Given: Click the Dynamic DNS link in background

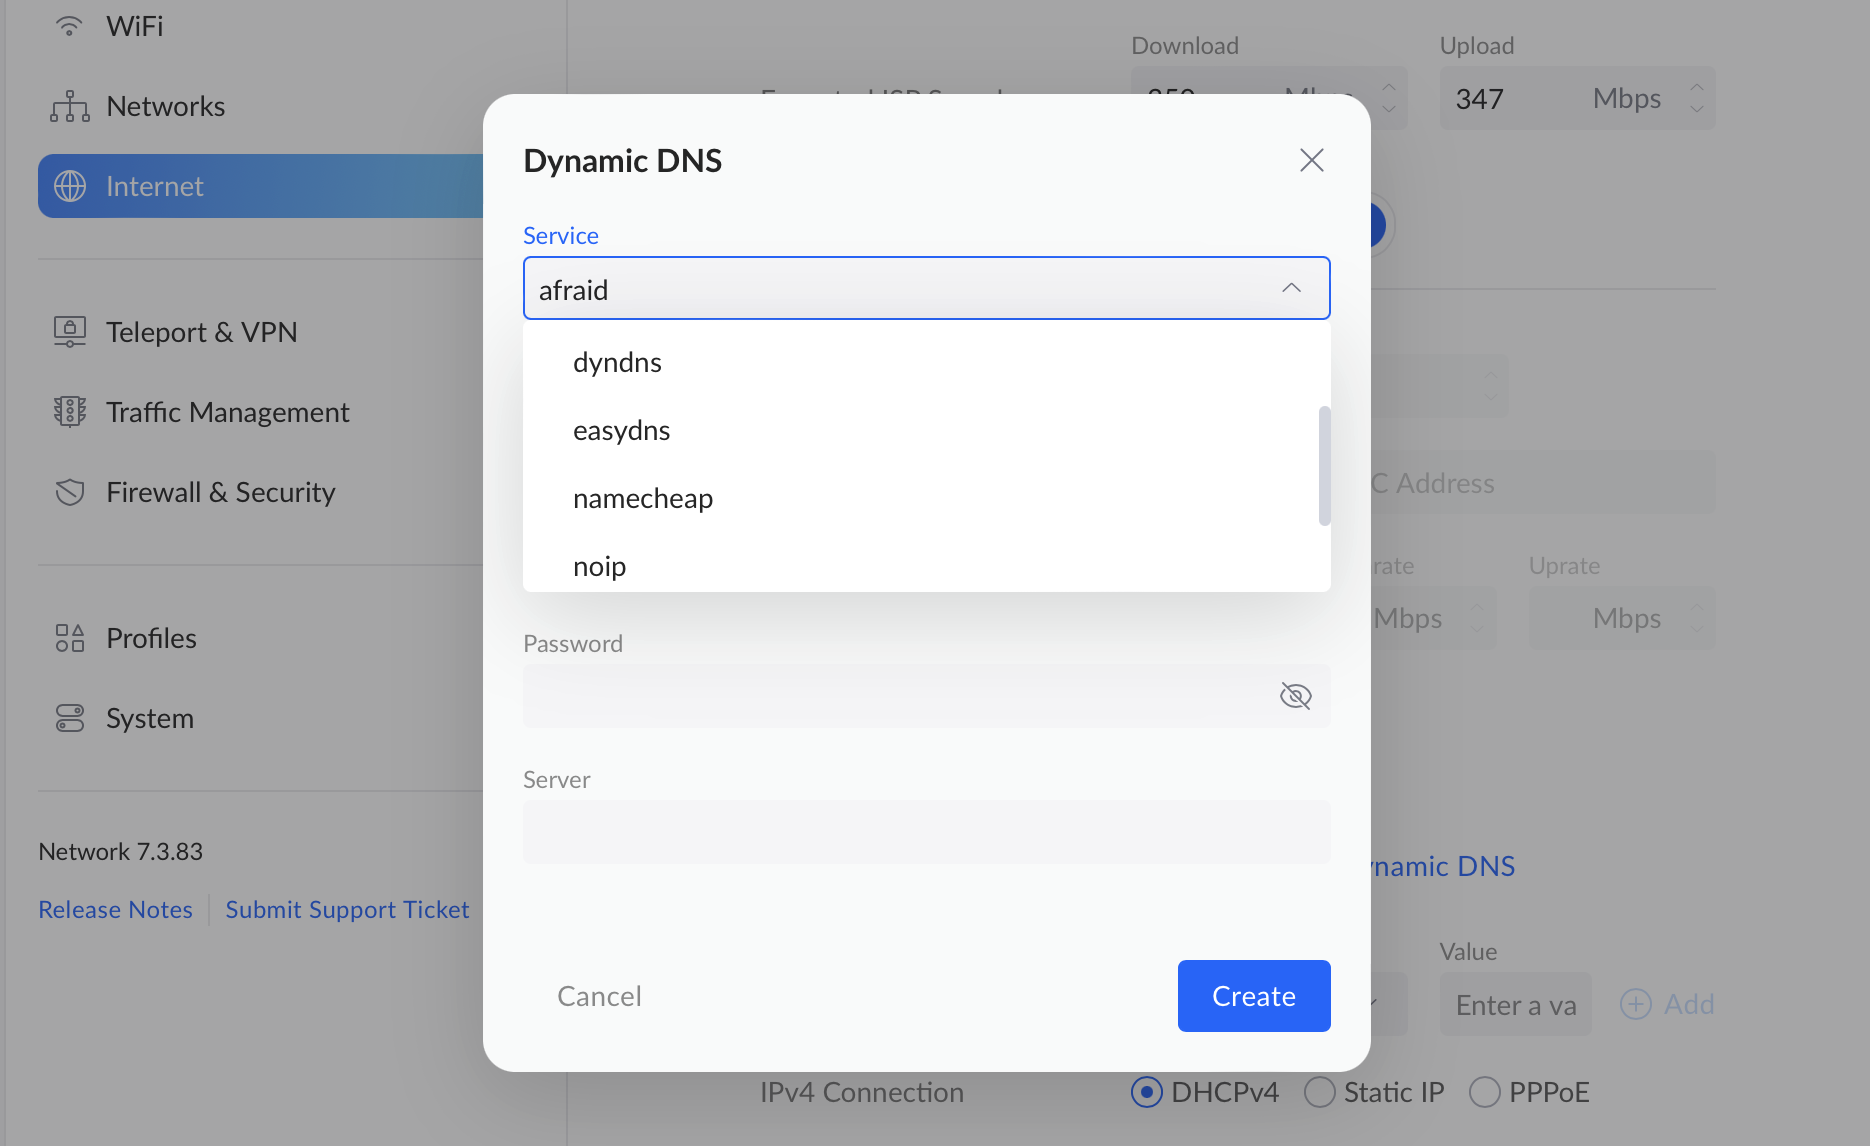Looking at the screenshot, I should (x=1443, y=866).
